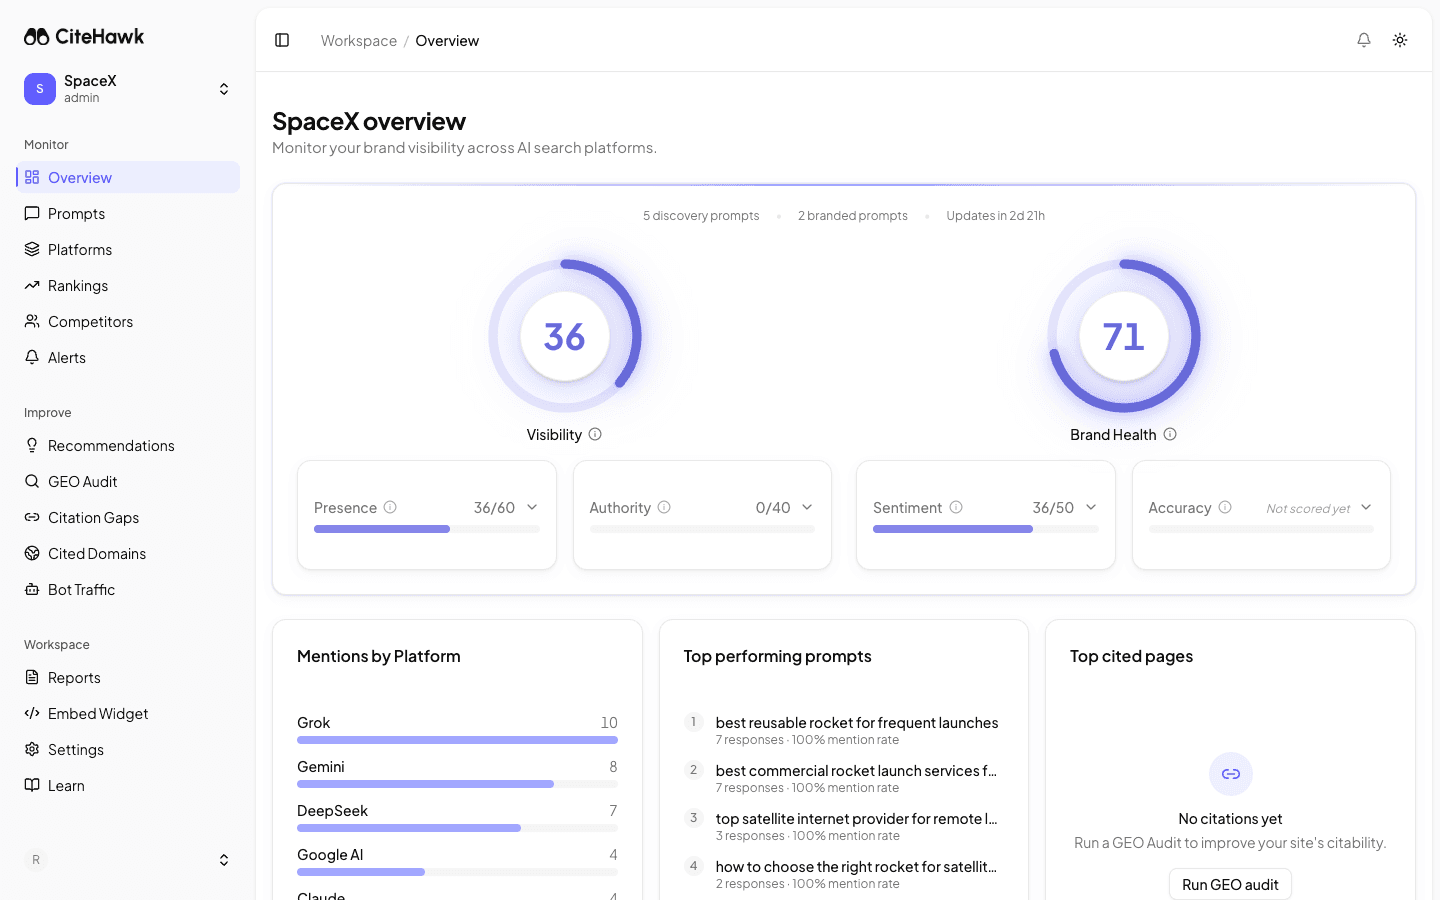This screenshot has width=1440, height=900.
Task: Click the Gemini platform row
Action: 457,774
